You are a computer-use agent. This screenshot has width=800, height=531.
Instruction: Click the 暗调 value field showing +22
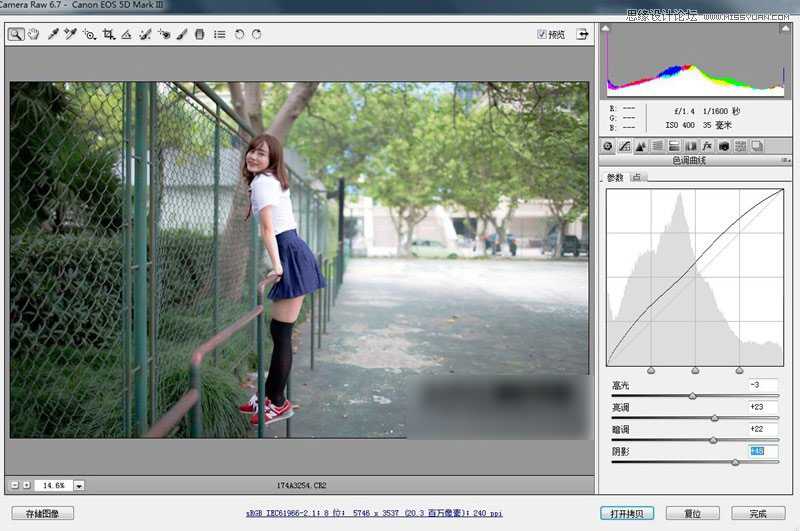tap(763, 429)
